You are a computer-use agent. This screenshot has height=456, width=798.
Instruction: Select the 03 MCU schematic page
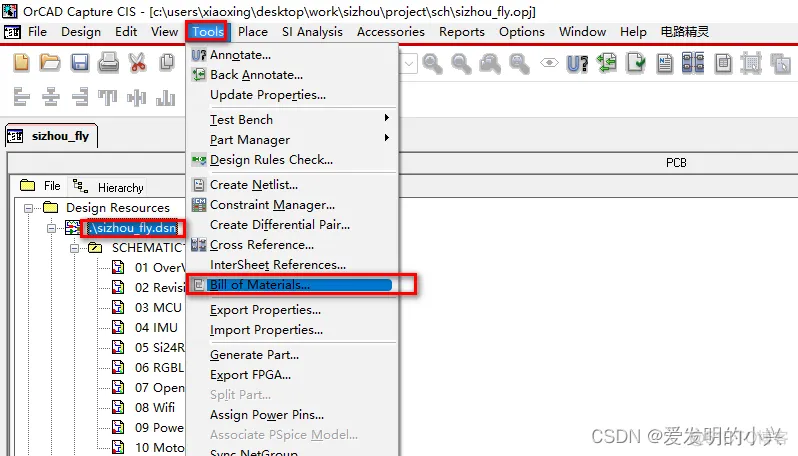click(x=158, y=308)
